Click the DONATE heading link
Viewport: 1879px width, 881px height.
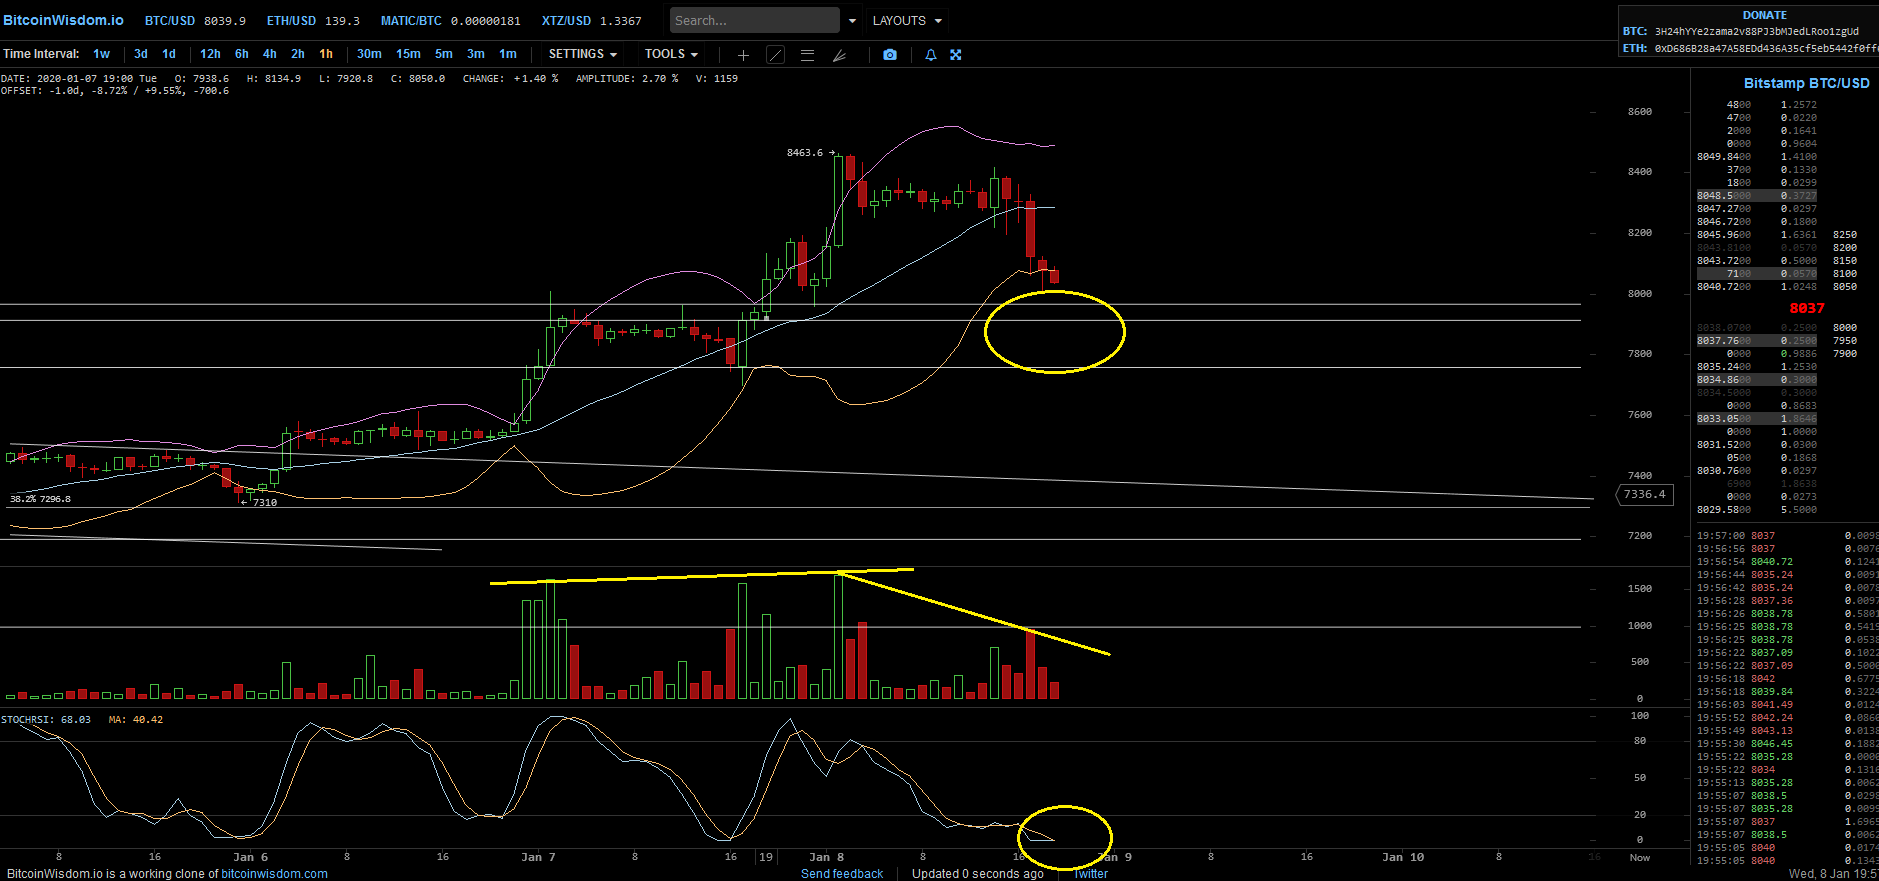(x=1764, y=15)
